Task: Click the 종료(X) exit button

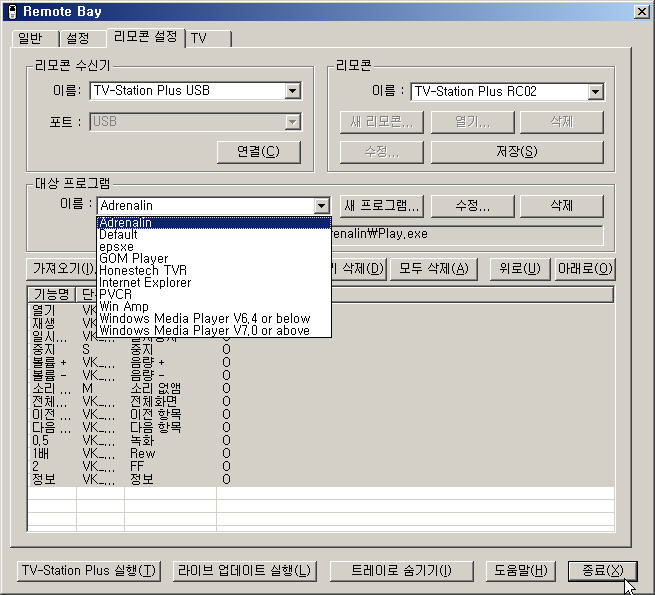Action: pos(602,571)
